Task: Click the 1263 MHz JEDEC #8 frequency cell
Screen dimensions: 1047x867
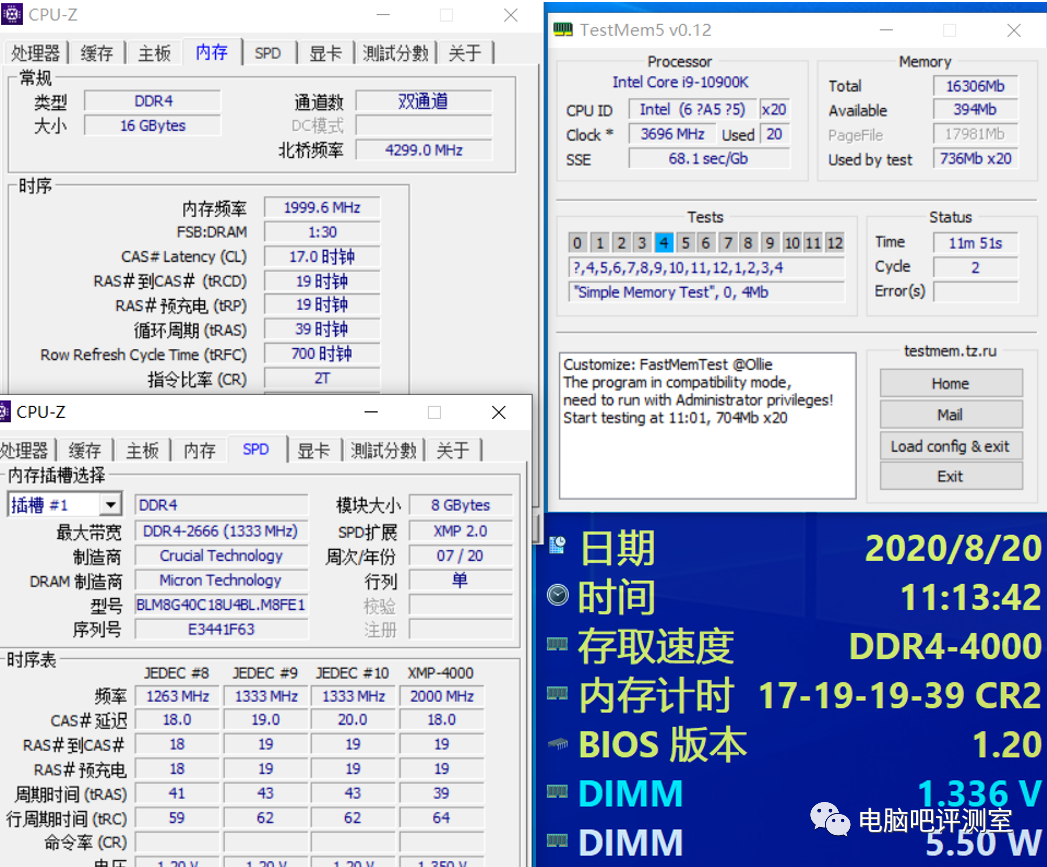Action: click(177, 697)
